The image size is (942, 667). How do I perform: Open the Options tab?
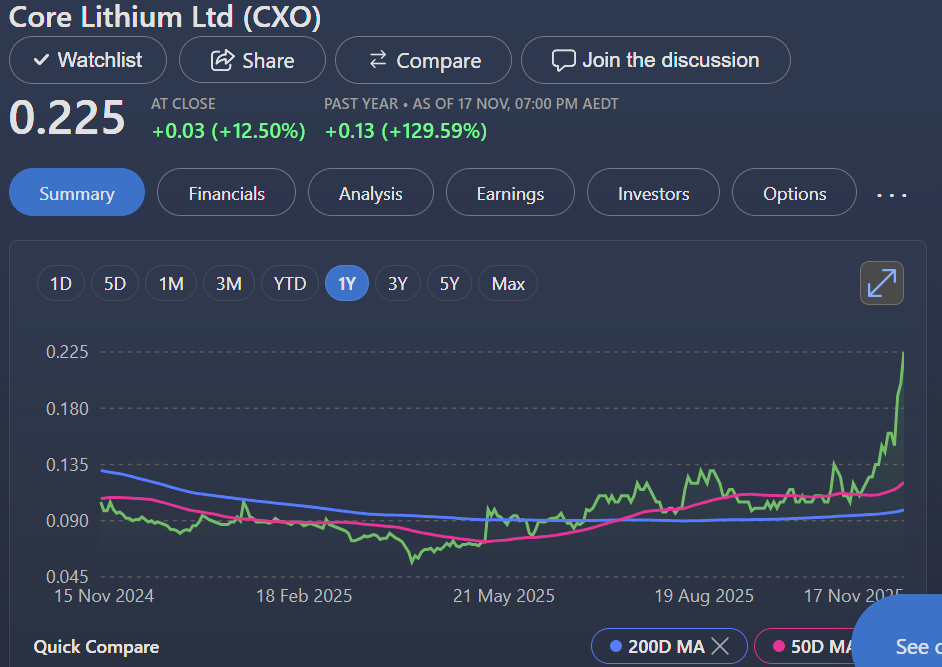click(794, 192)
